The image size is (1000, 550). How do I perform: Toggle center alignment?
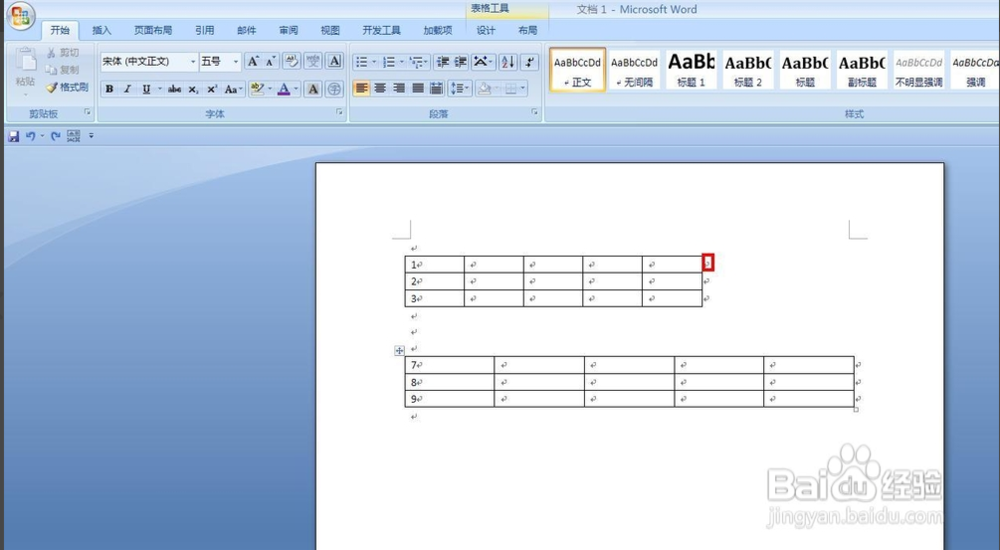click(380, 88)
